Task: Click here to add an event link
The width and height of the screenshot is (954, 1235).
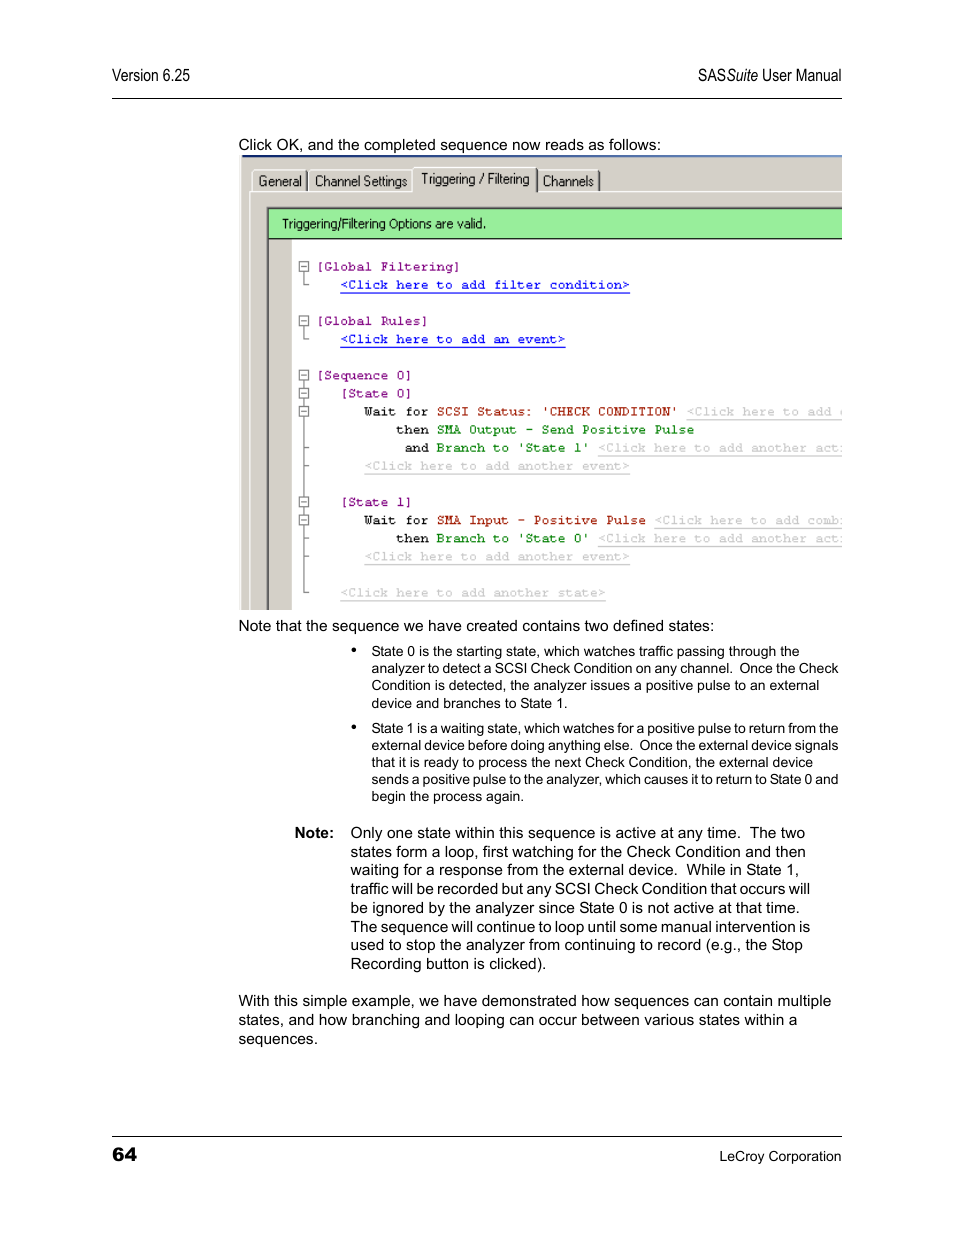Action: (x=453, y=340)
